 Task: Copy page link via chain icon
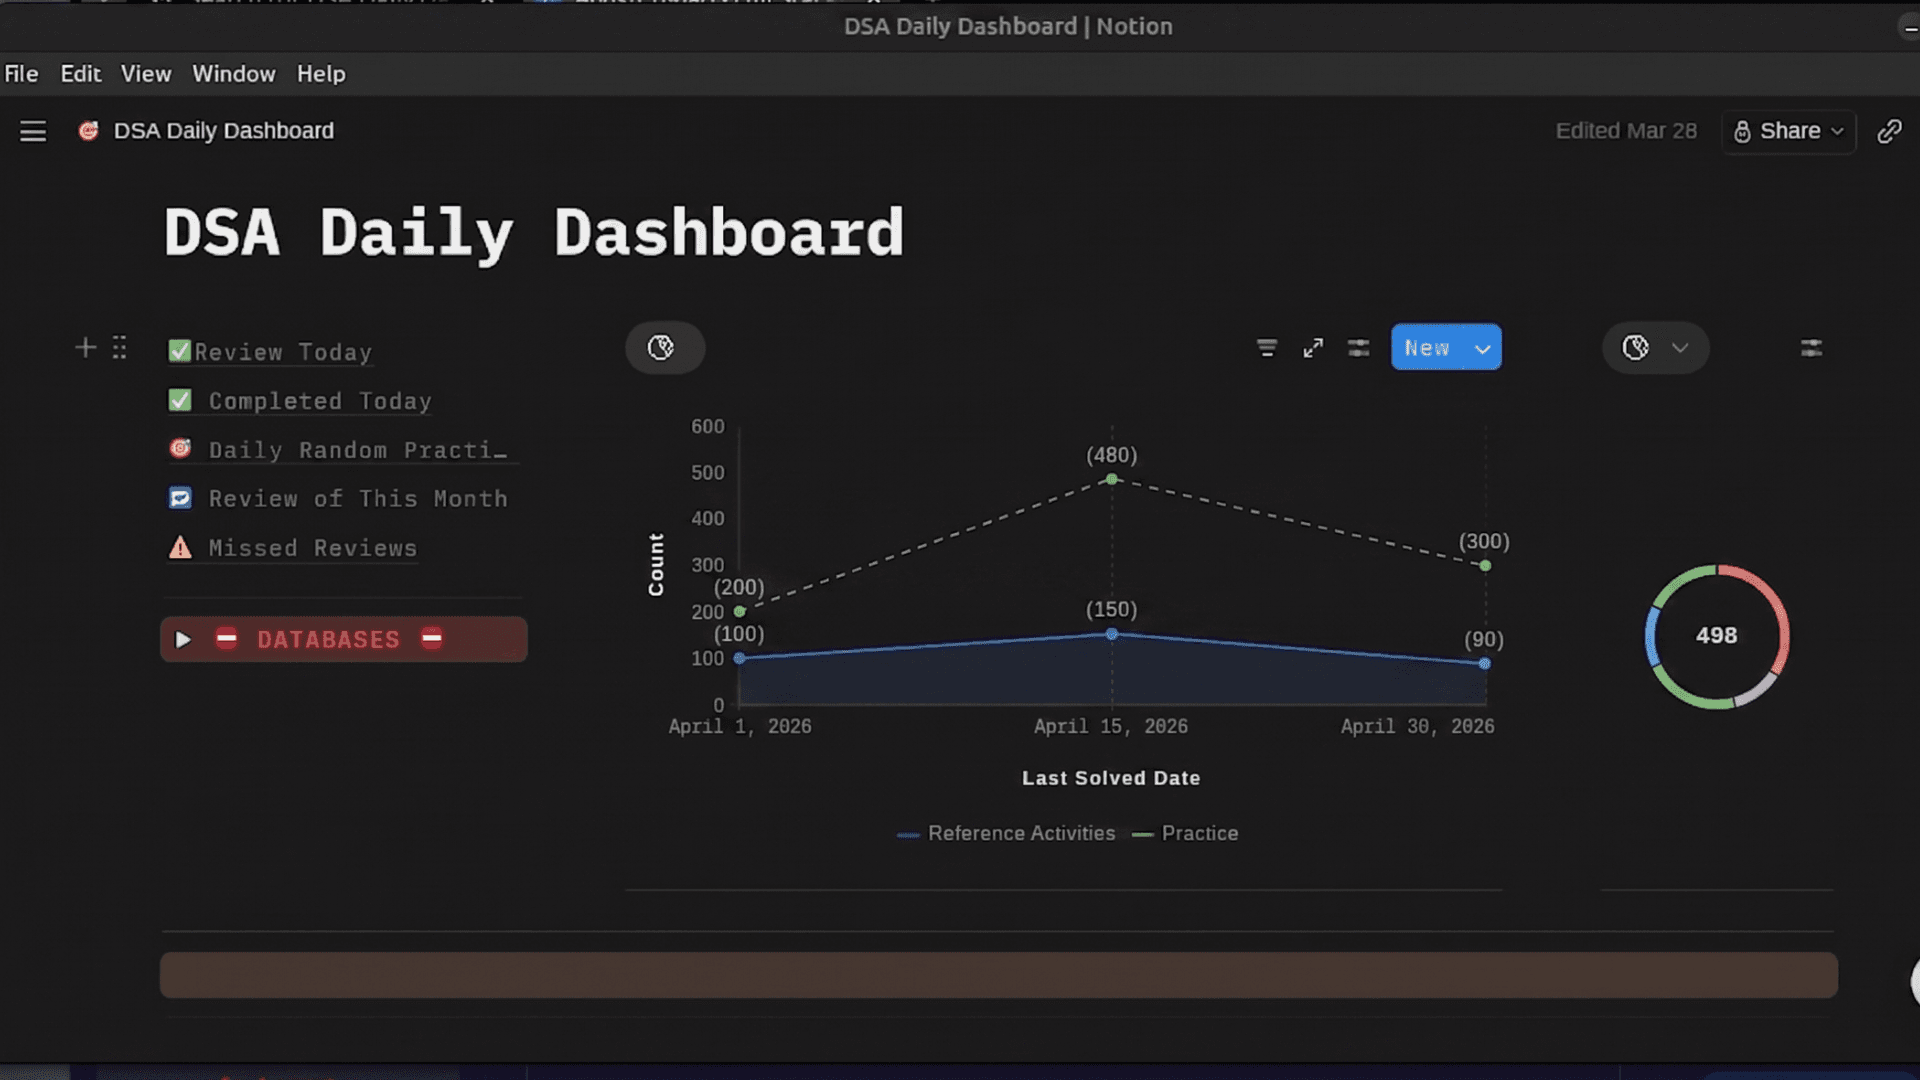[x=1889, y=131]
